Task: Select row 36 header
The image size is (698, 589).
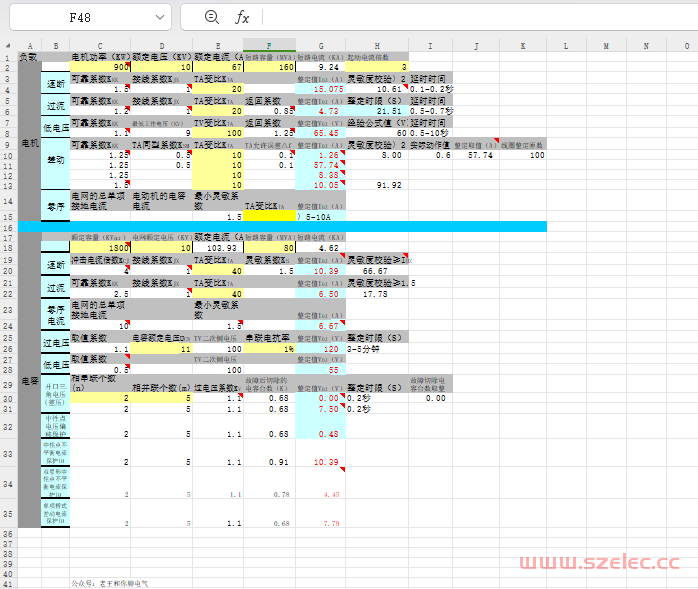Action: [x=8, y=534]
